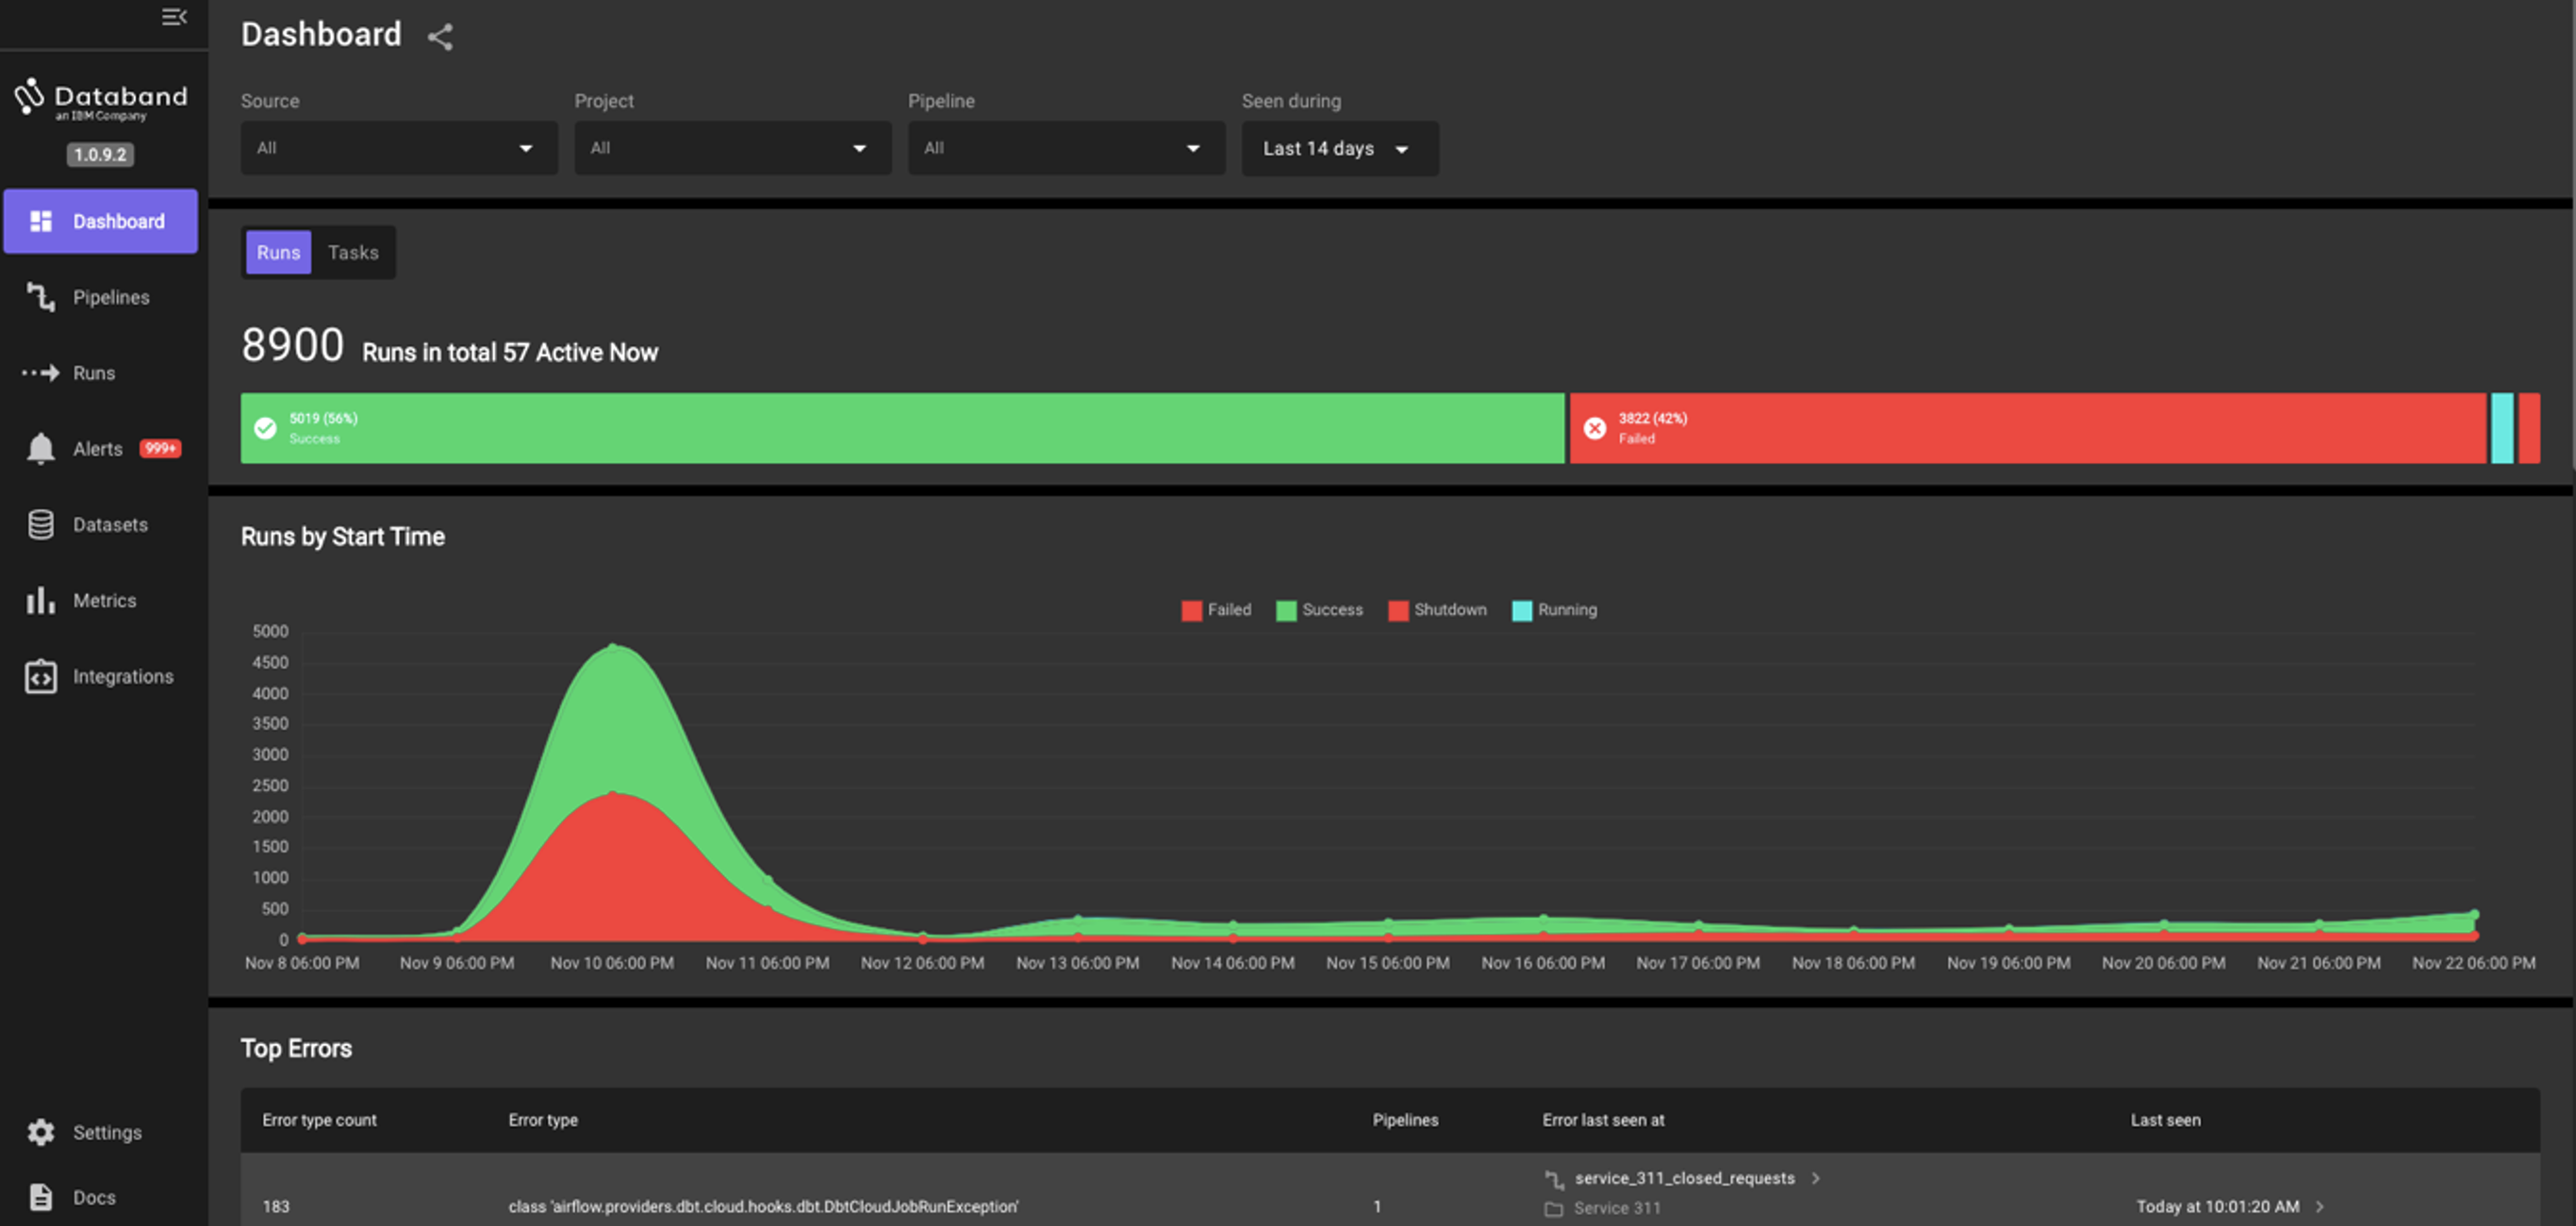The image size is (2576, 1226).
Task: Expand the Last 14 days dropdown
Action: [x=1339, y=149]
